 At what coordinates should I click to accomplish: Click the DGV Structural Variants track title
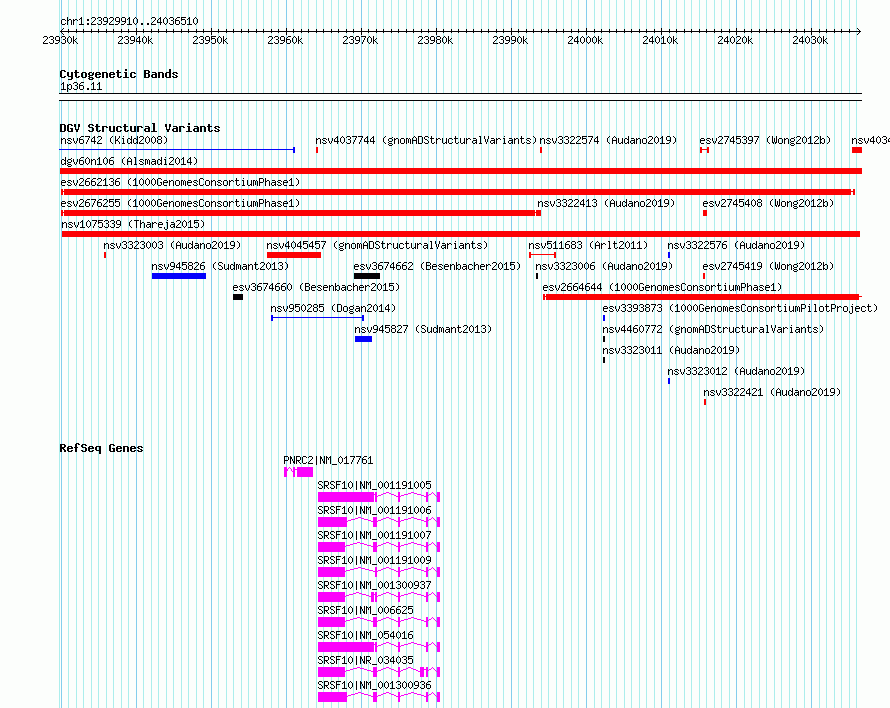point(140,128)
